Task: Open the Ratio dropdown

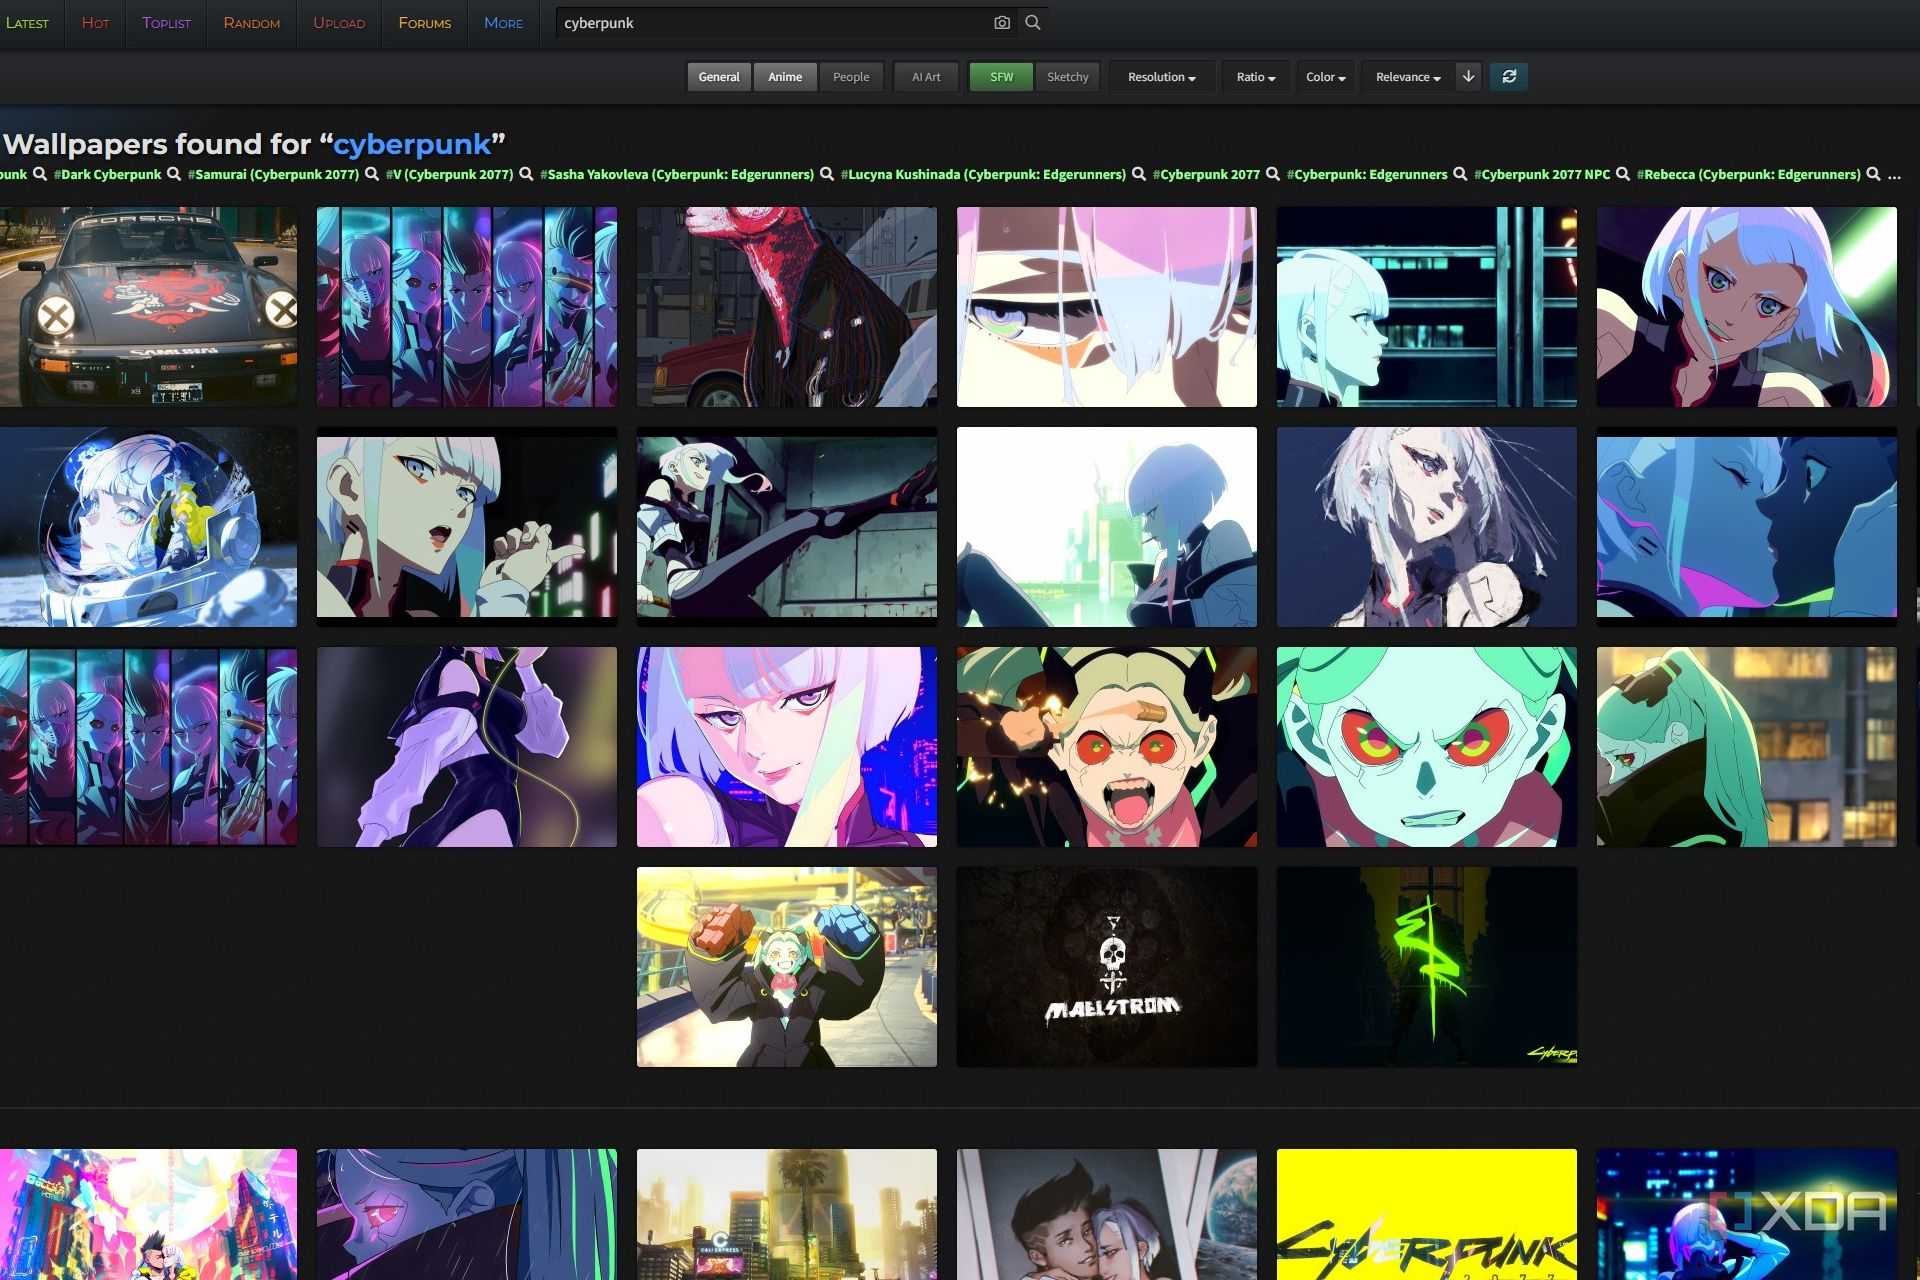Action: pos(1256,77)
